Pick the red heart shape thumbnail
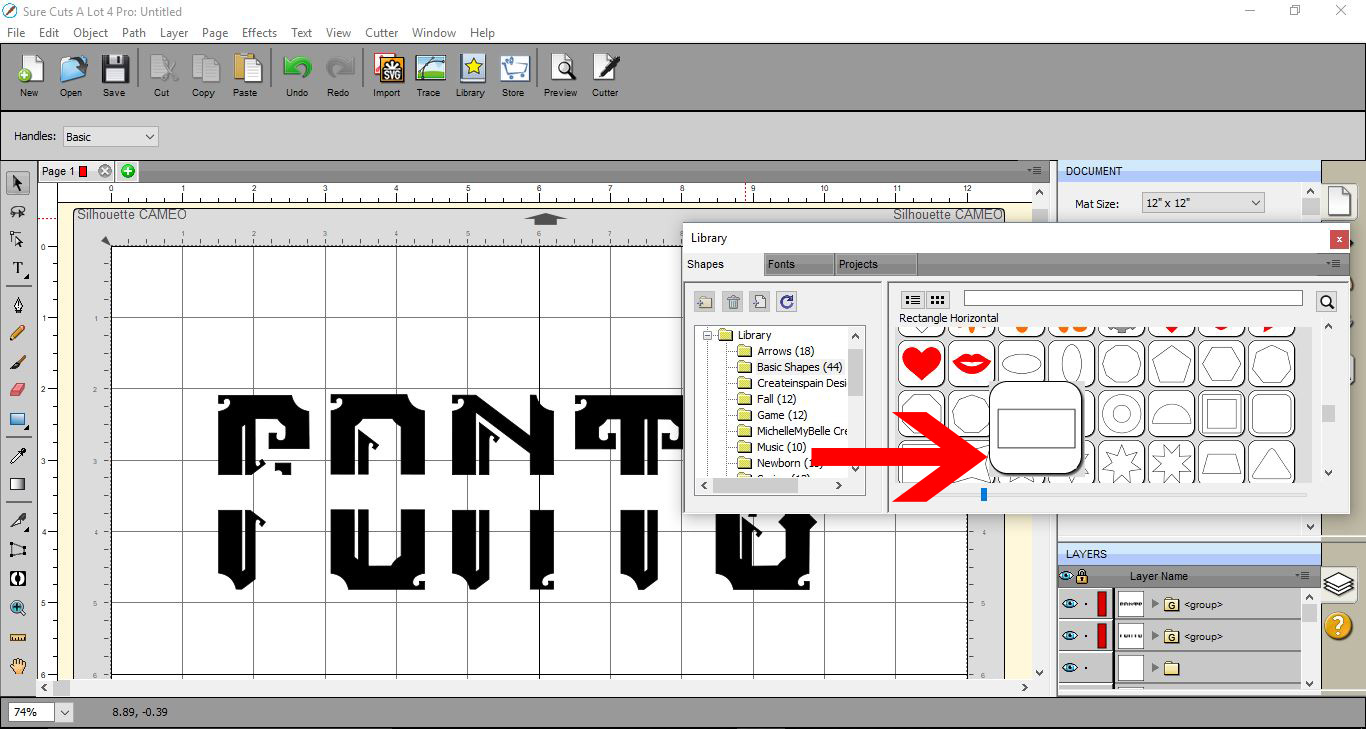 pyautogui.click(x=921, y=363)
